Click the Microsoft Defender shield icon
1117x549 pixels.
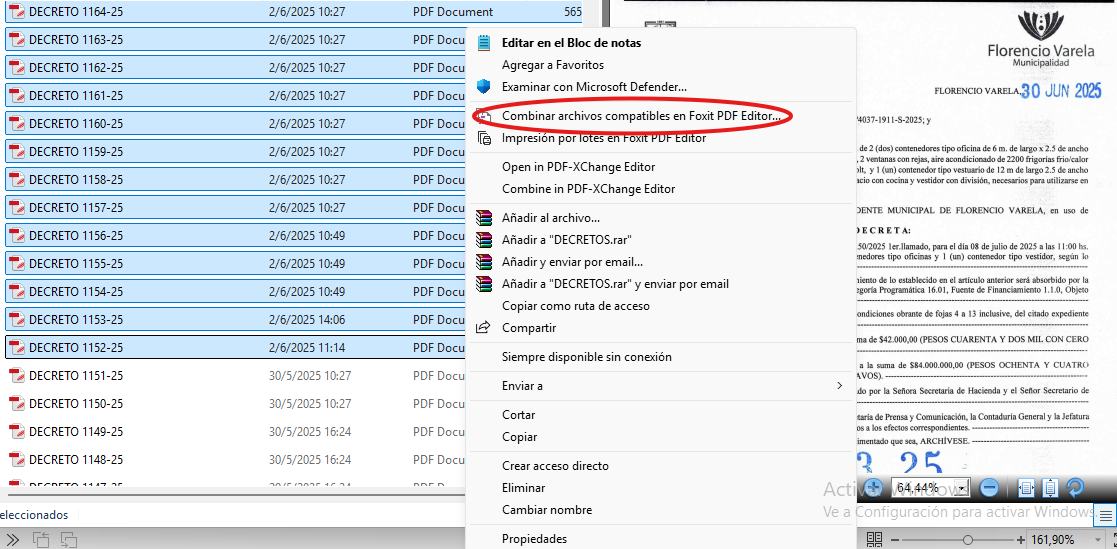484,87
